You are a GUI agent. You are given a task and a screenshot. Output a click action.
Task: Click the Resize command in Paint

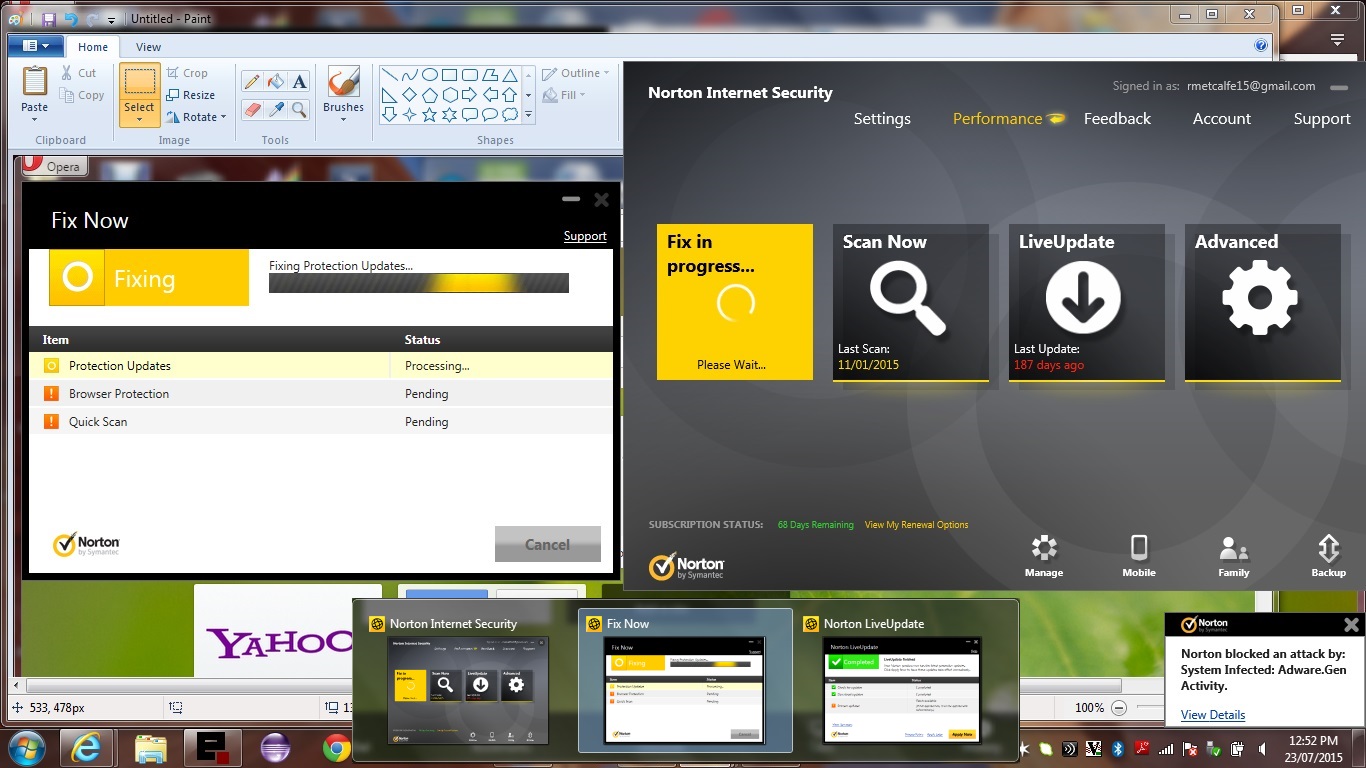pyautogui.click(x=190, y=95)
